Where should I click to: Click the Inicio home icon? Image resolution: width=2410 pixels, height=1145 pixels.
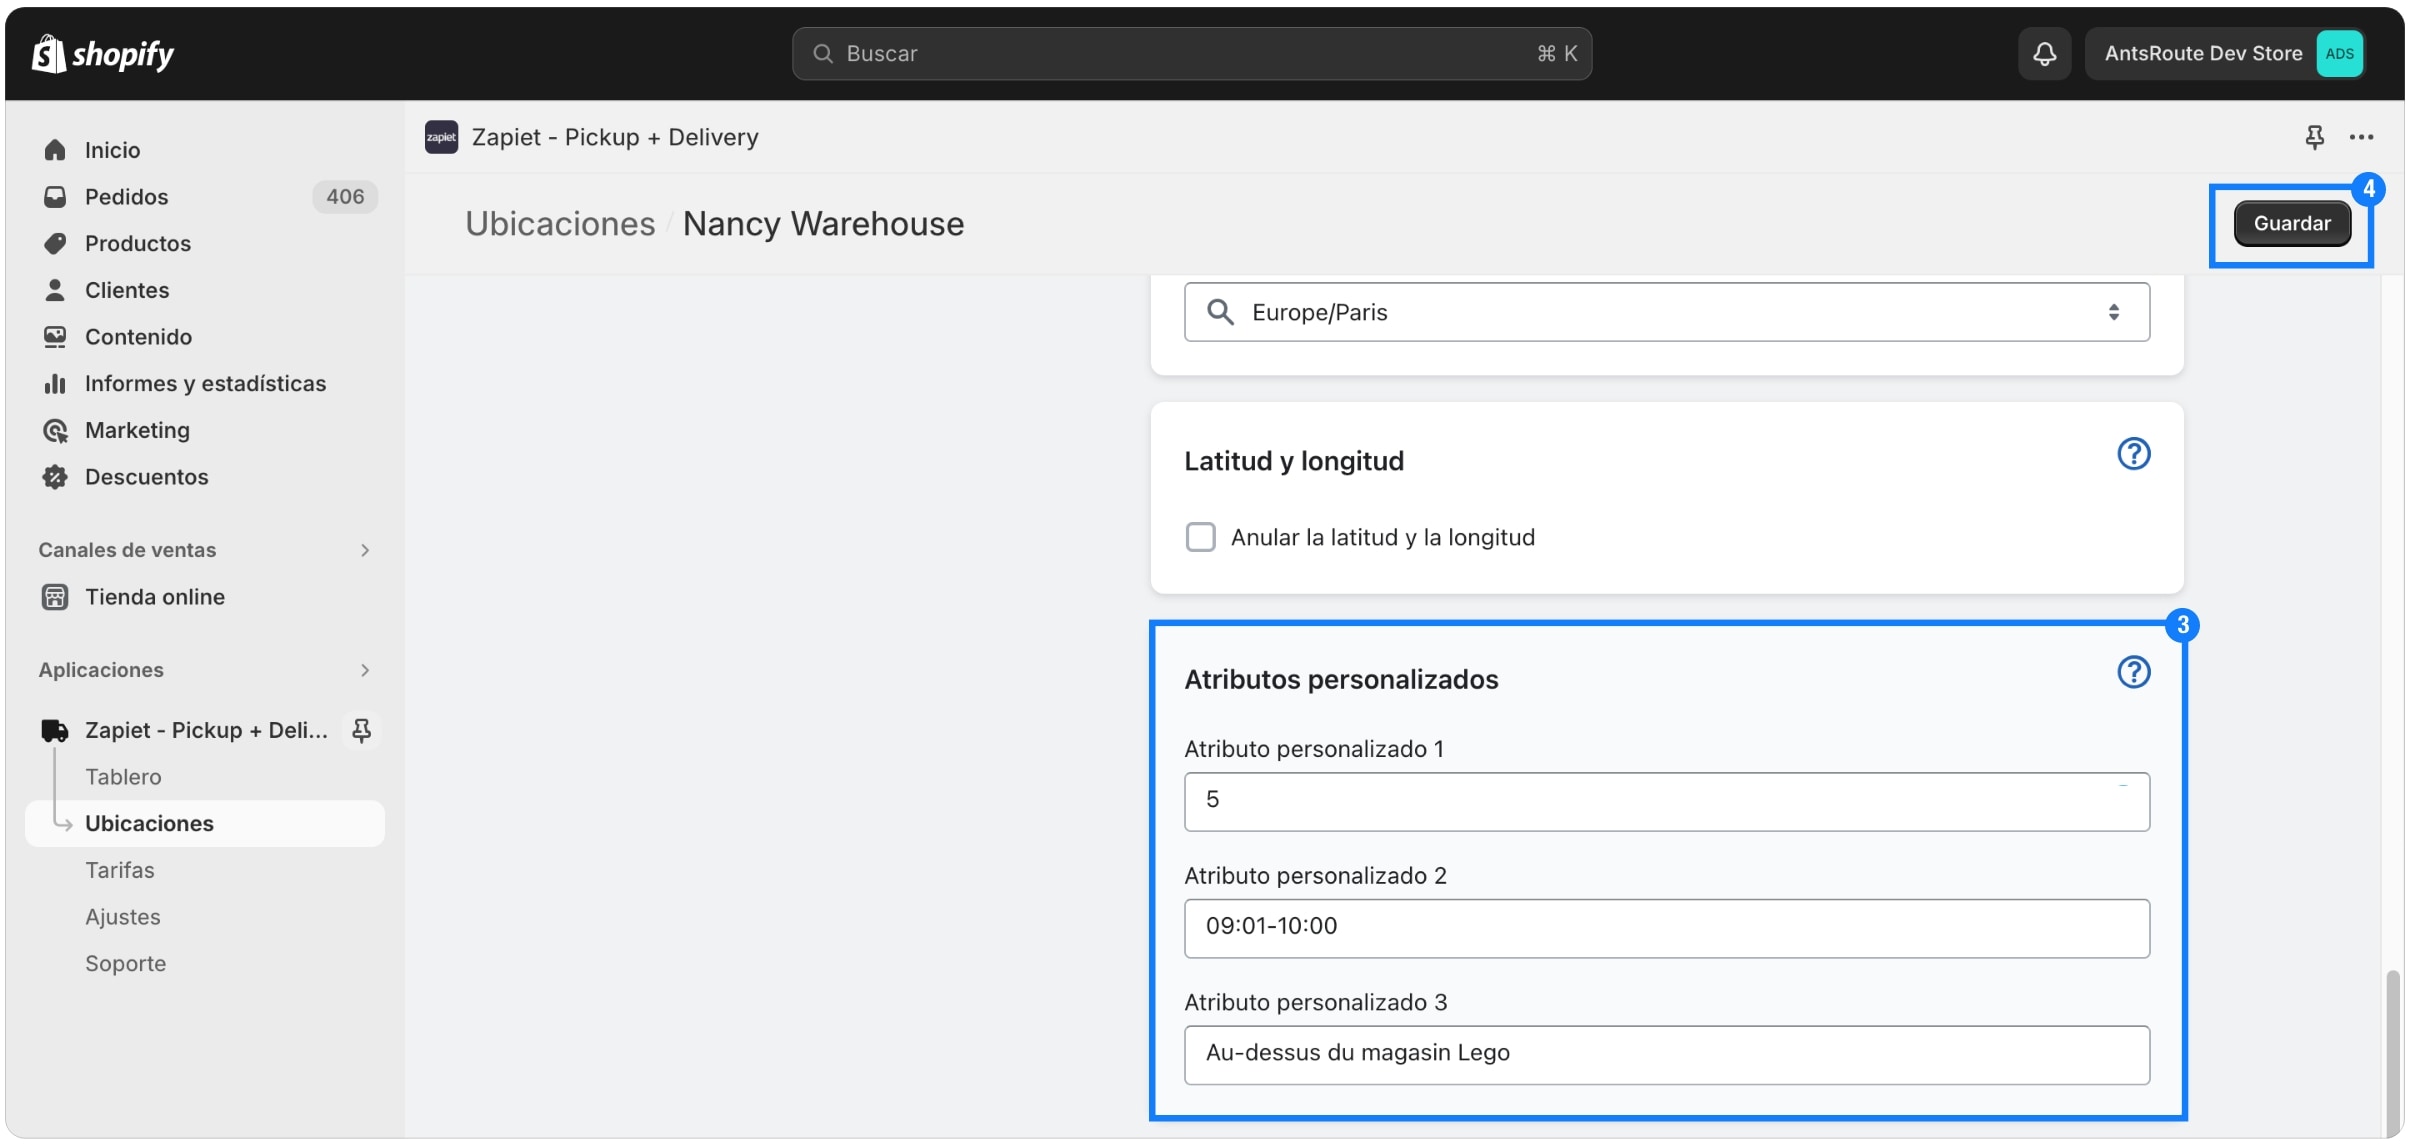55,150
